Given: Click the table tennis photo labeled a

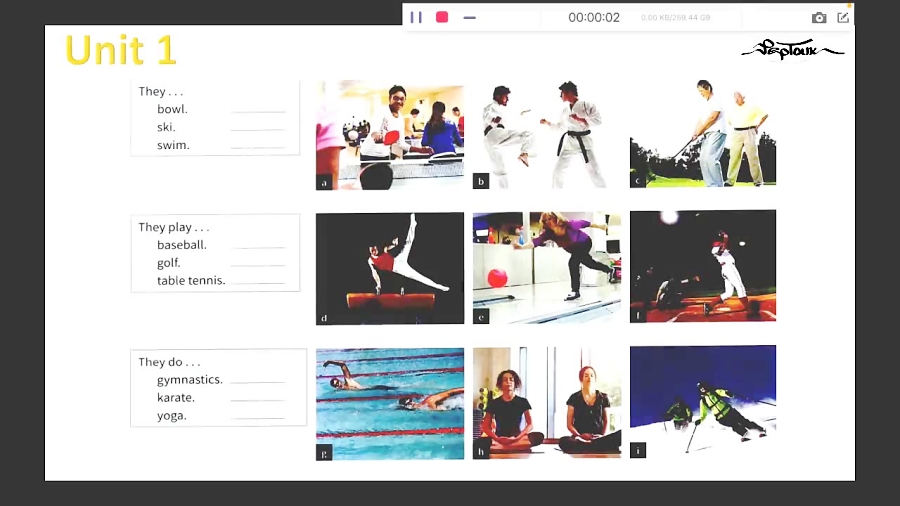Looking at the screenshot, I should pyautogui.click(x=390, y=135).
